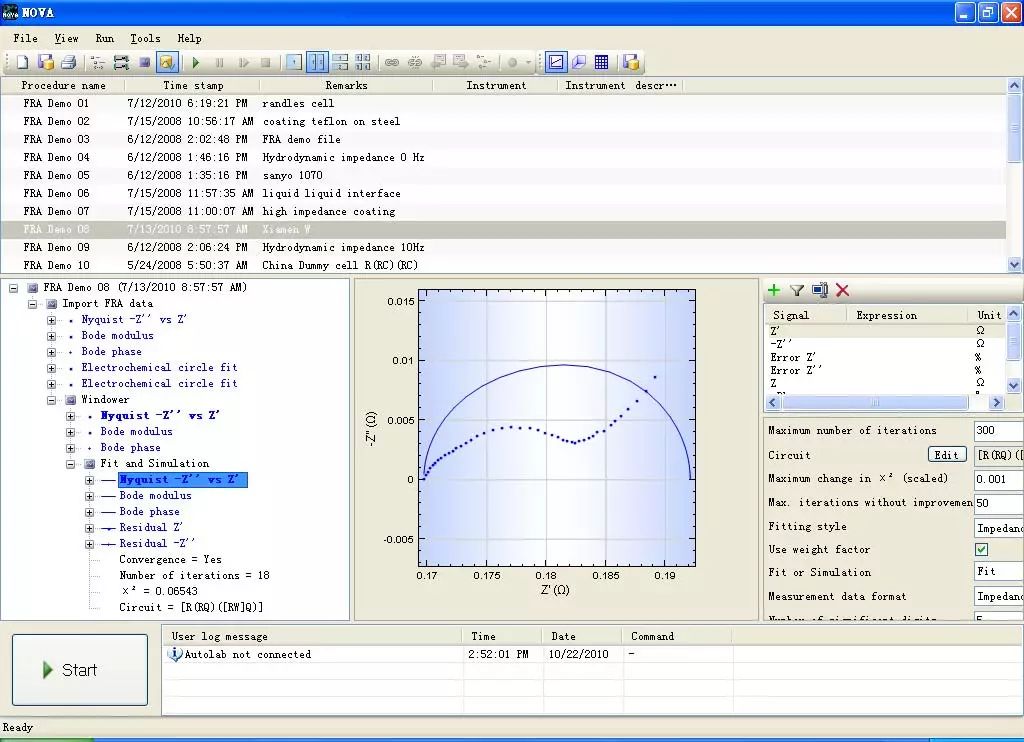
Task: Click signal list horizontal scroll right arrow
Action: point(996,402)
